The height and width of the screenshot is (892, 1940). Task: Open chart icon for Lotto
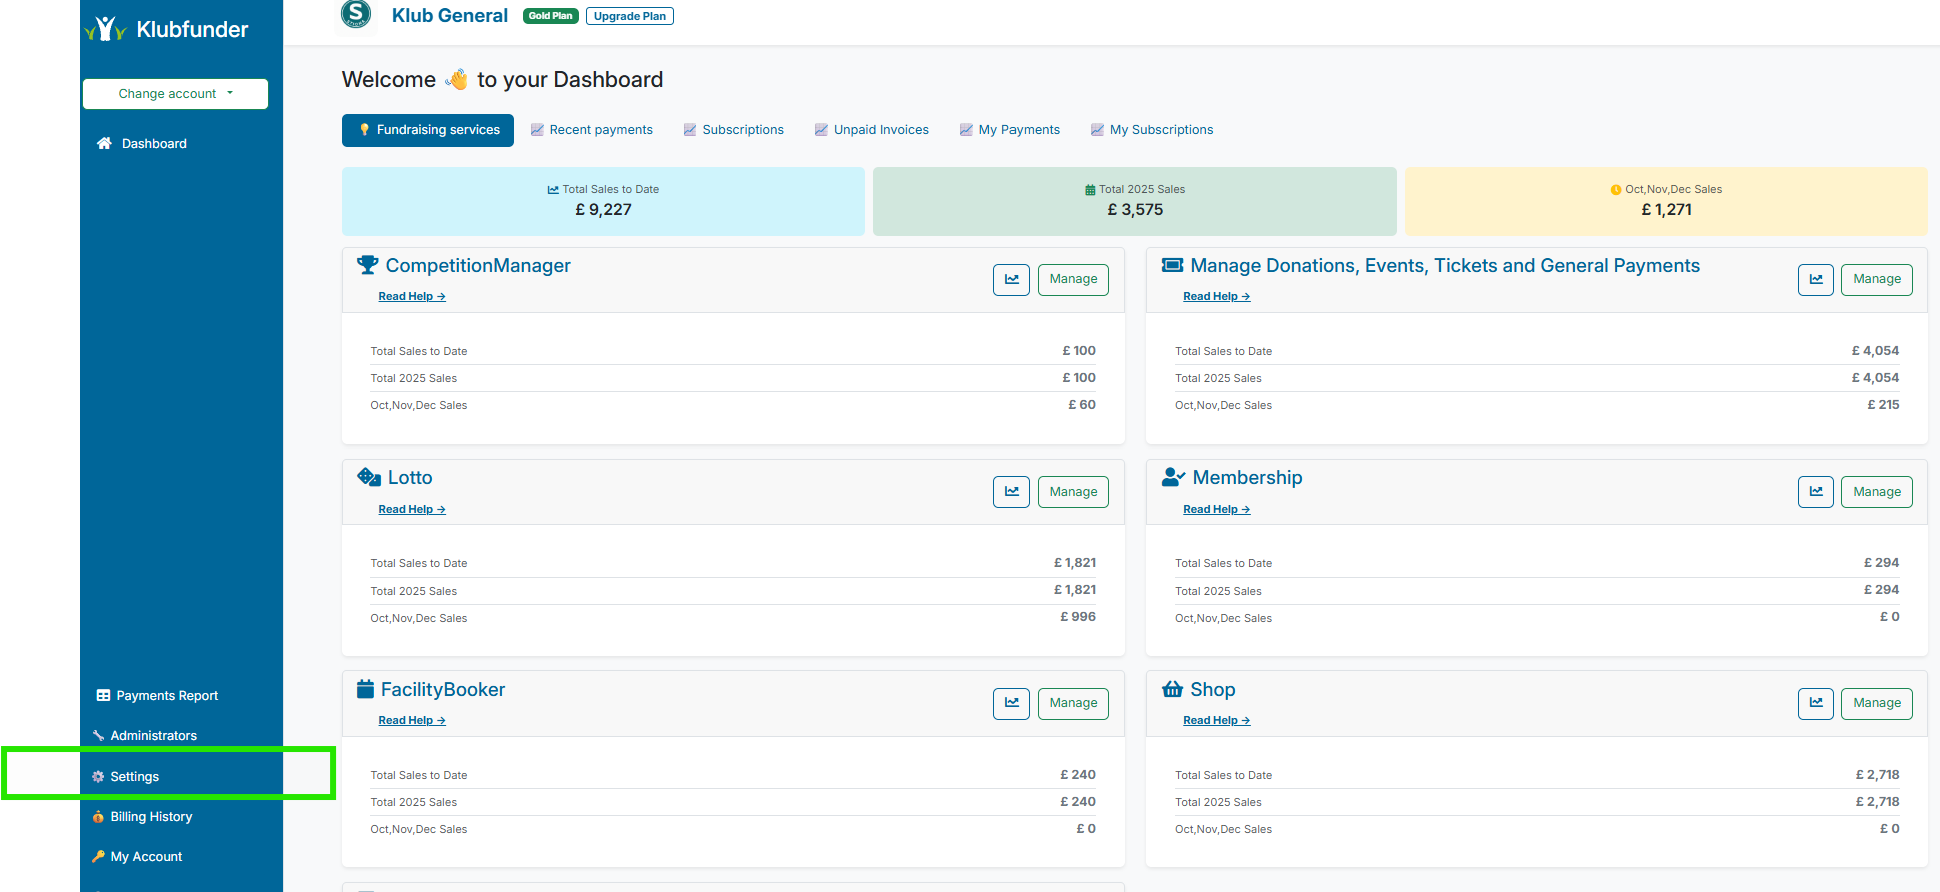click(x=1011, y=492)
